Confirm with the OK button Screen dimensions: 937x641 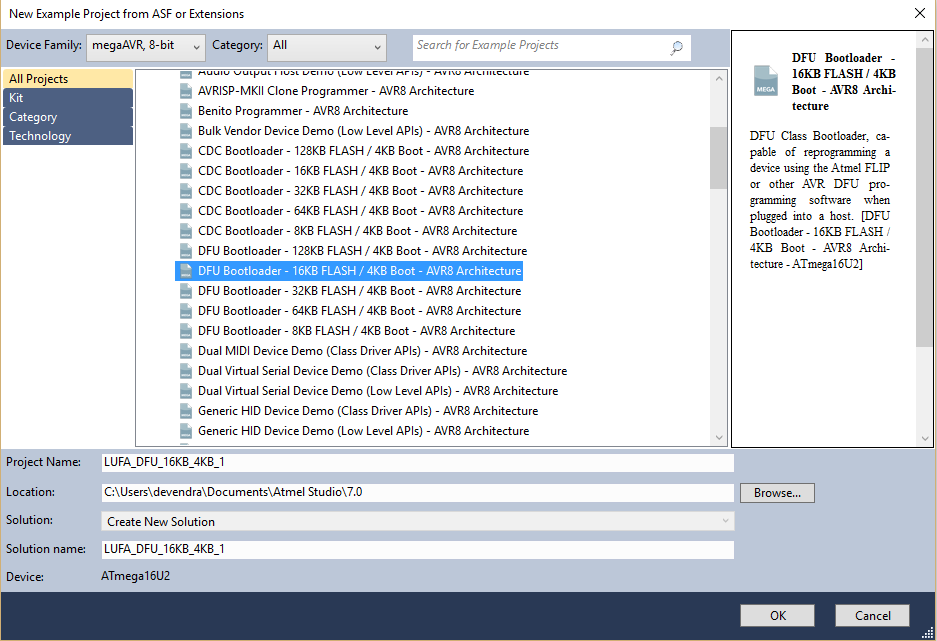pos(777,615)
